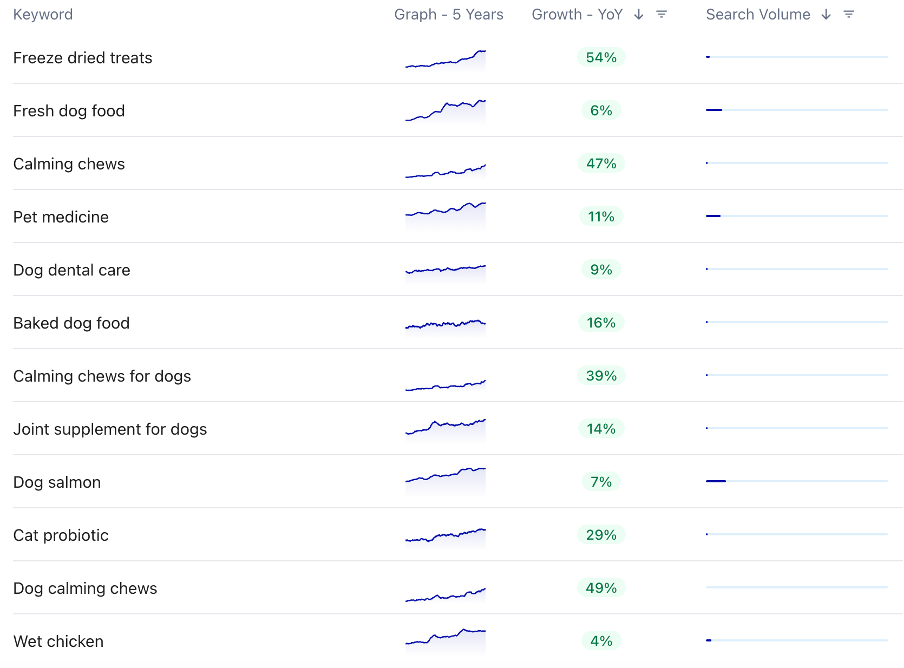
Task: Select the Keyword column header
Action: [43, 14]
